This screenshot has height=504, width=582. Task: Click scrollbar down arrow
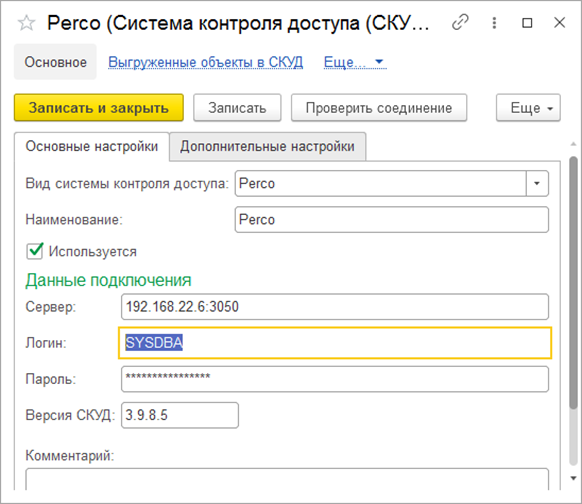click(x=573, y=478)
